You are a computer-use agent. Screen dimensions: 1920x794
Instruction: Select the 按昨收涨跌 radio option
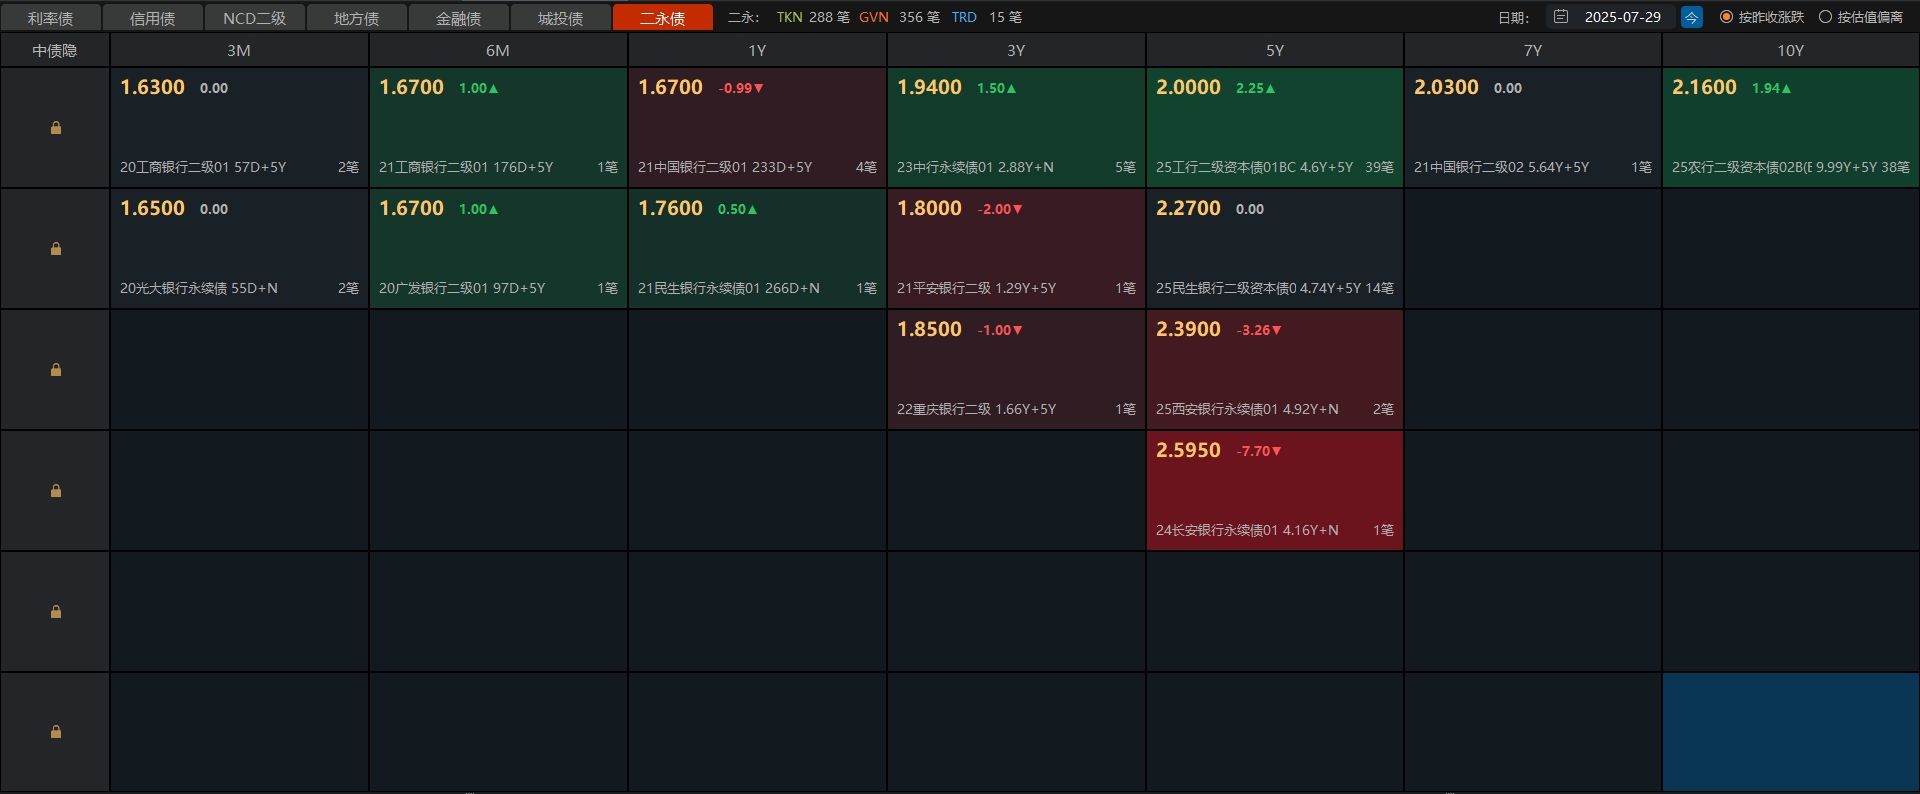pyautogui.click(x=1762, y=17)
